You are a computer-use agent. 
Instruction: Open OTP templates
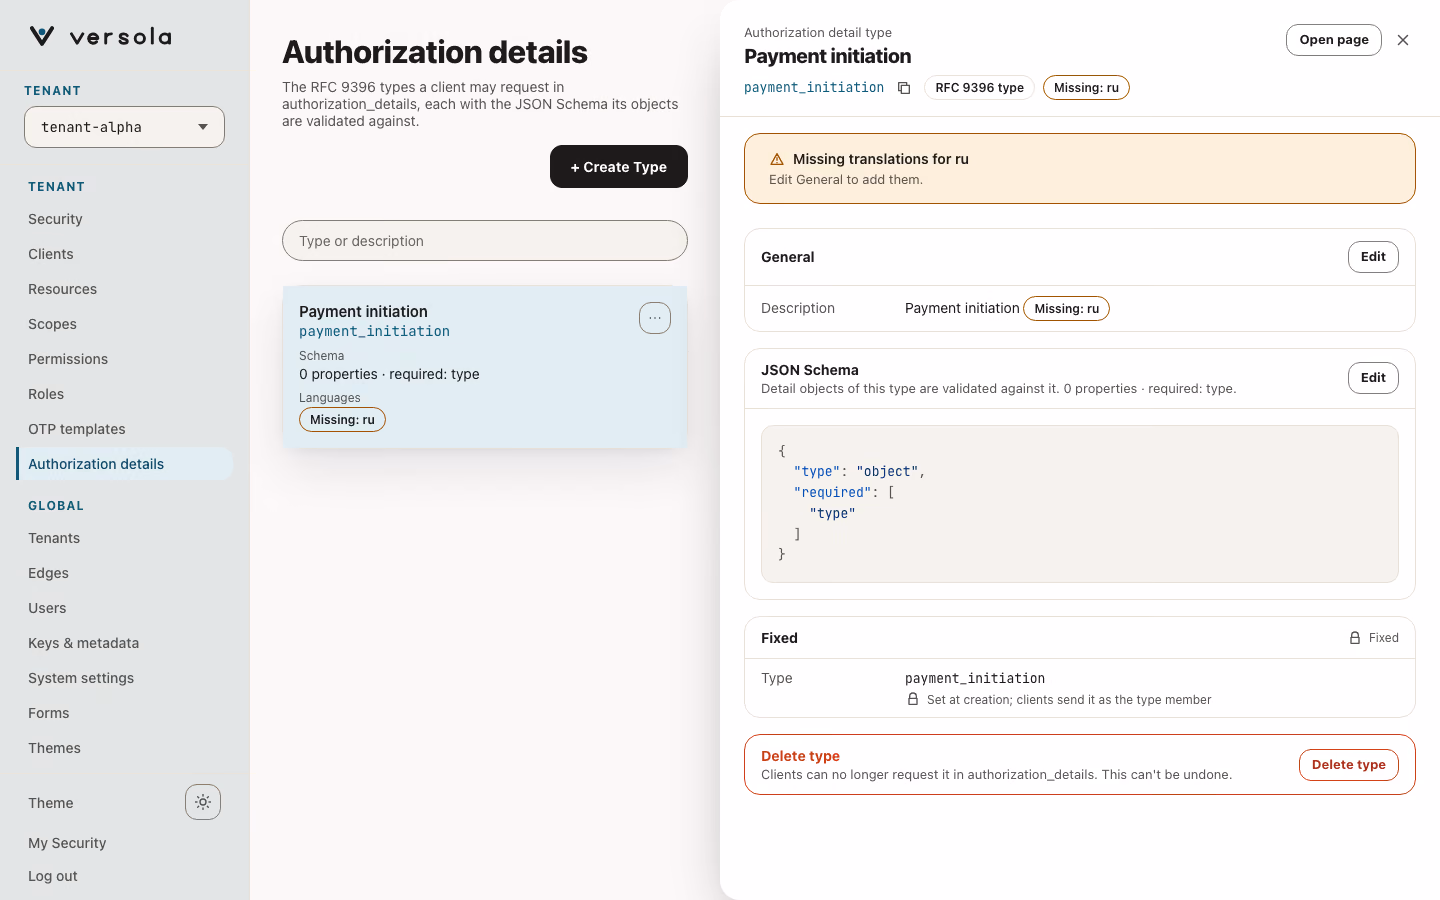125,429
